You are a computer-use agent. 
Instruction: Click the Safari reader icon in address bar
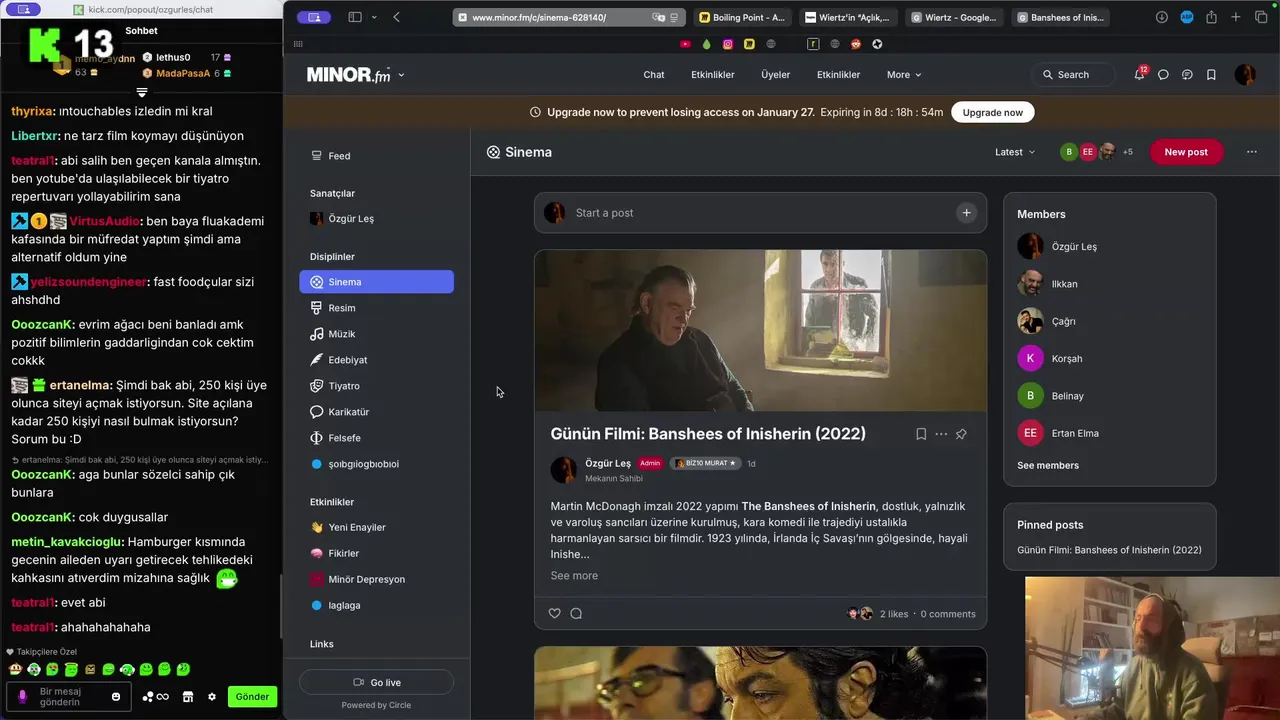pyautogui.click(x=674, y=17)
